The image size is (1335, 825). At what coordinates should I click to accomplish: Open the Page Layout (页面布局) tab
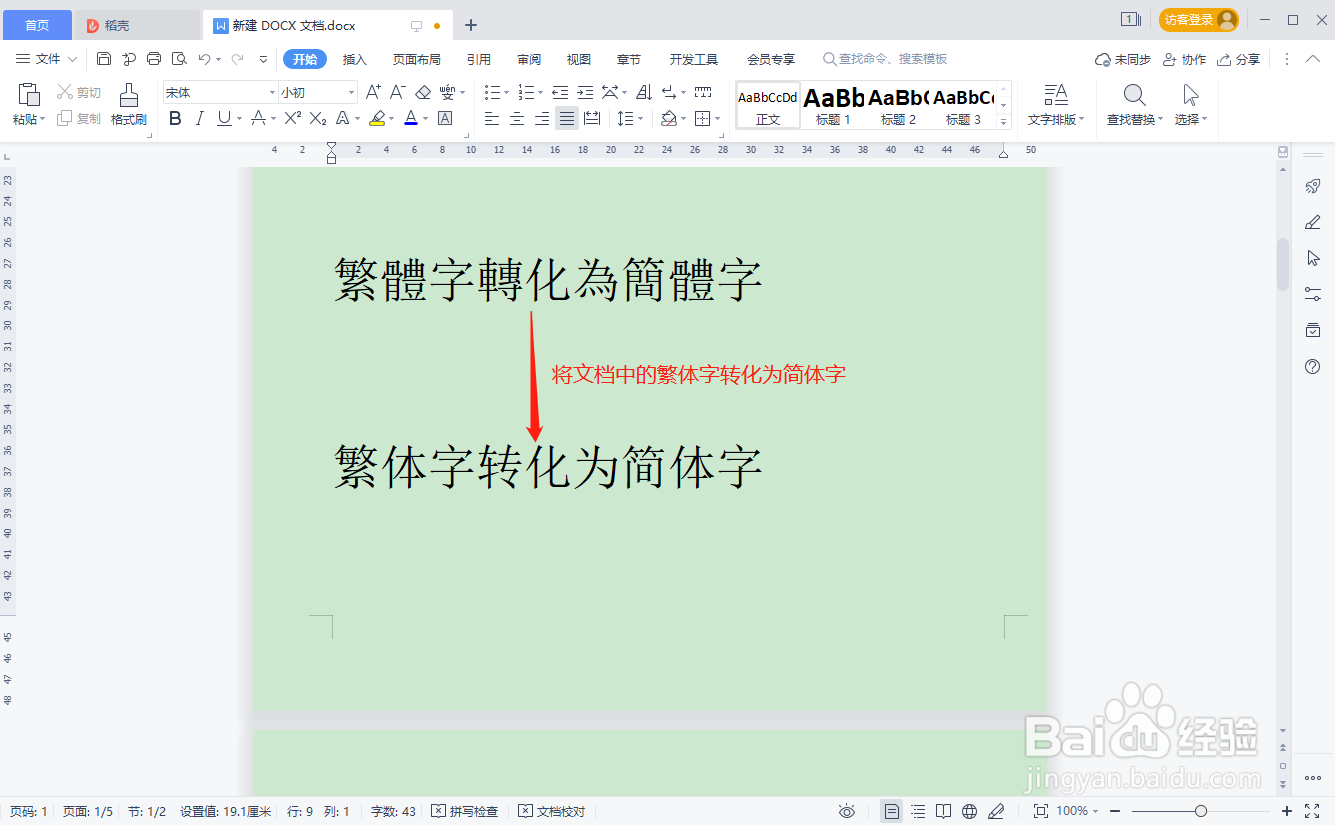pyautogui.click(x=417, y=59)
